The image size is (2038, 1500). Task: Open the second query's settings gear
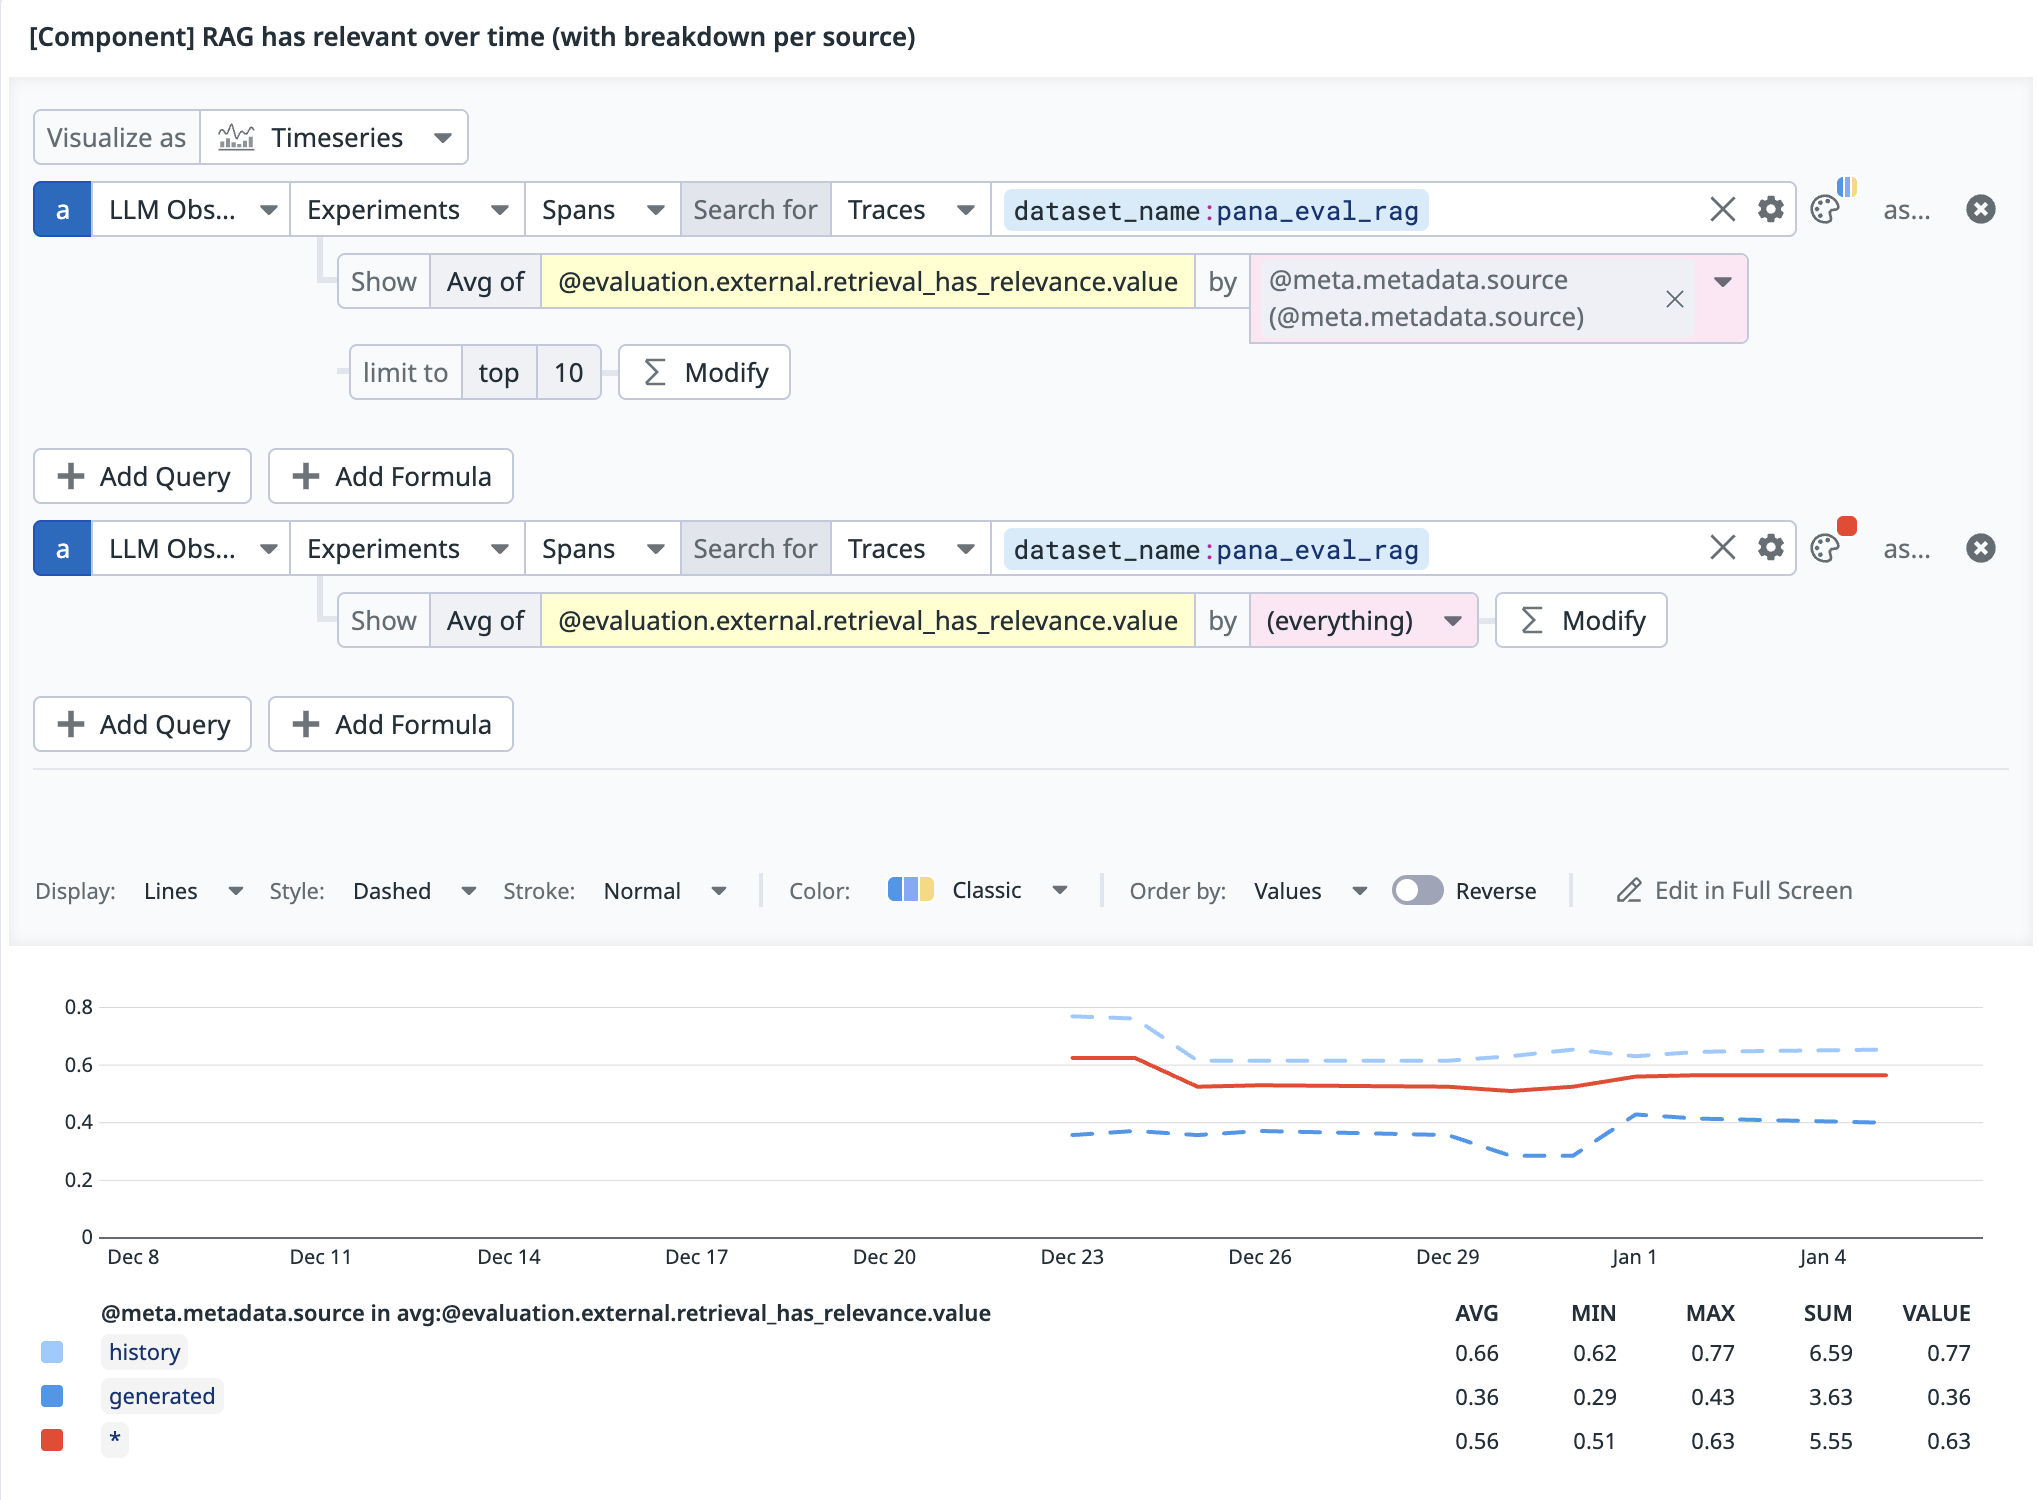click(x=1770, y=548)
